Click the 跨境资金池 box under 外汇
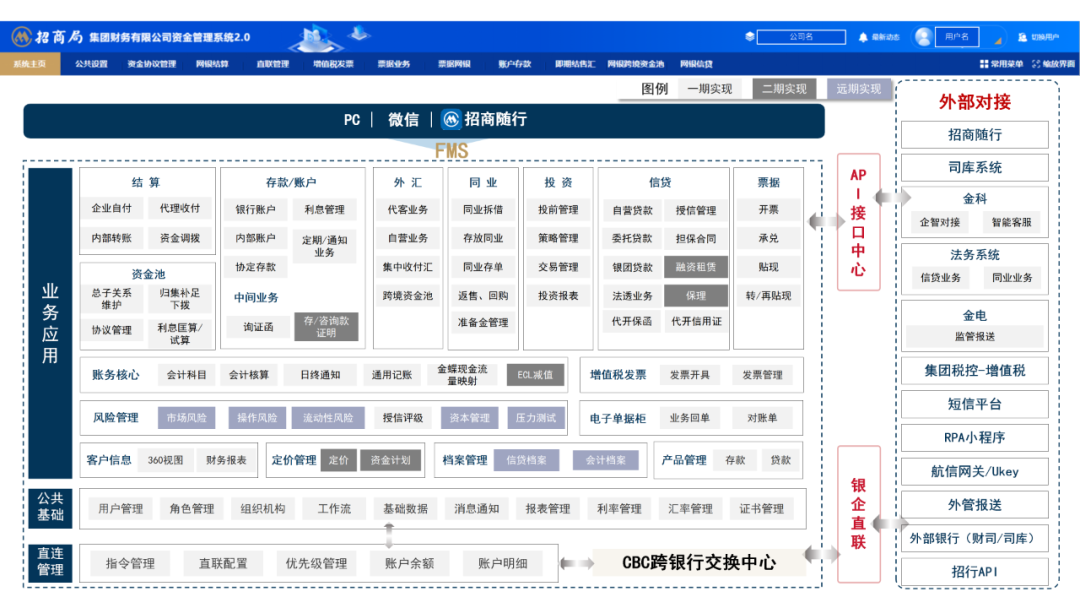 coord(408,295)
